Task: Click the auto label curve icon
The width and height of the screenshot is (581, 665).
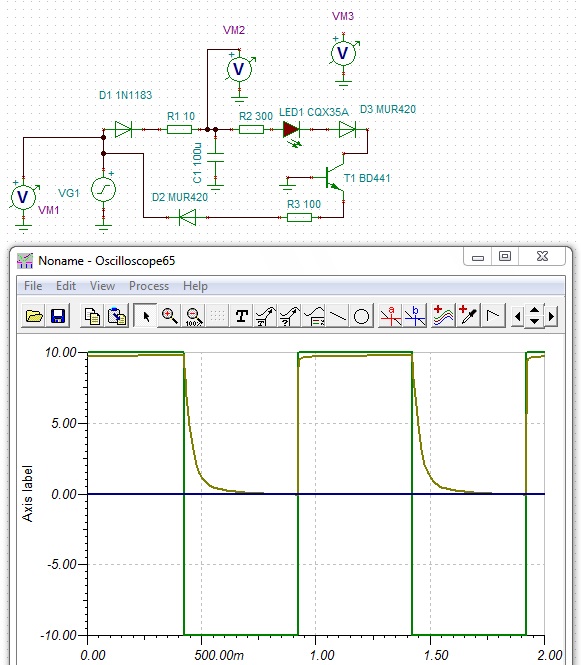Action: pyautogui.click(x=265, y=316)
